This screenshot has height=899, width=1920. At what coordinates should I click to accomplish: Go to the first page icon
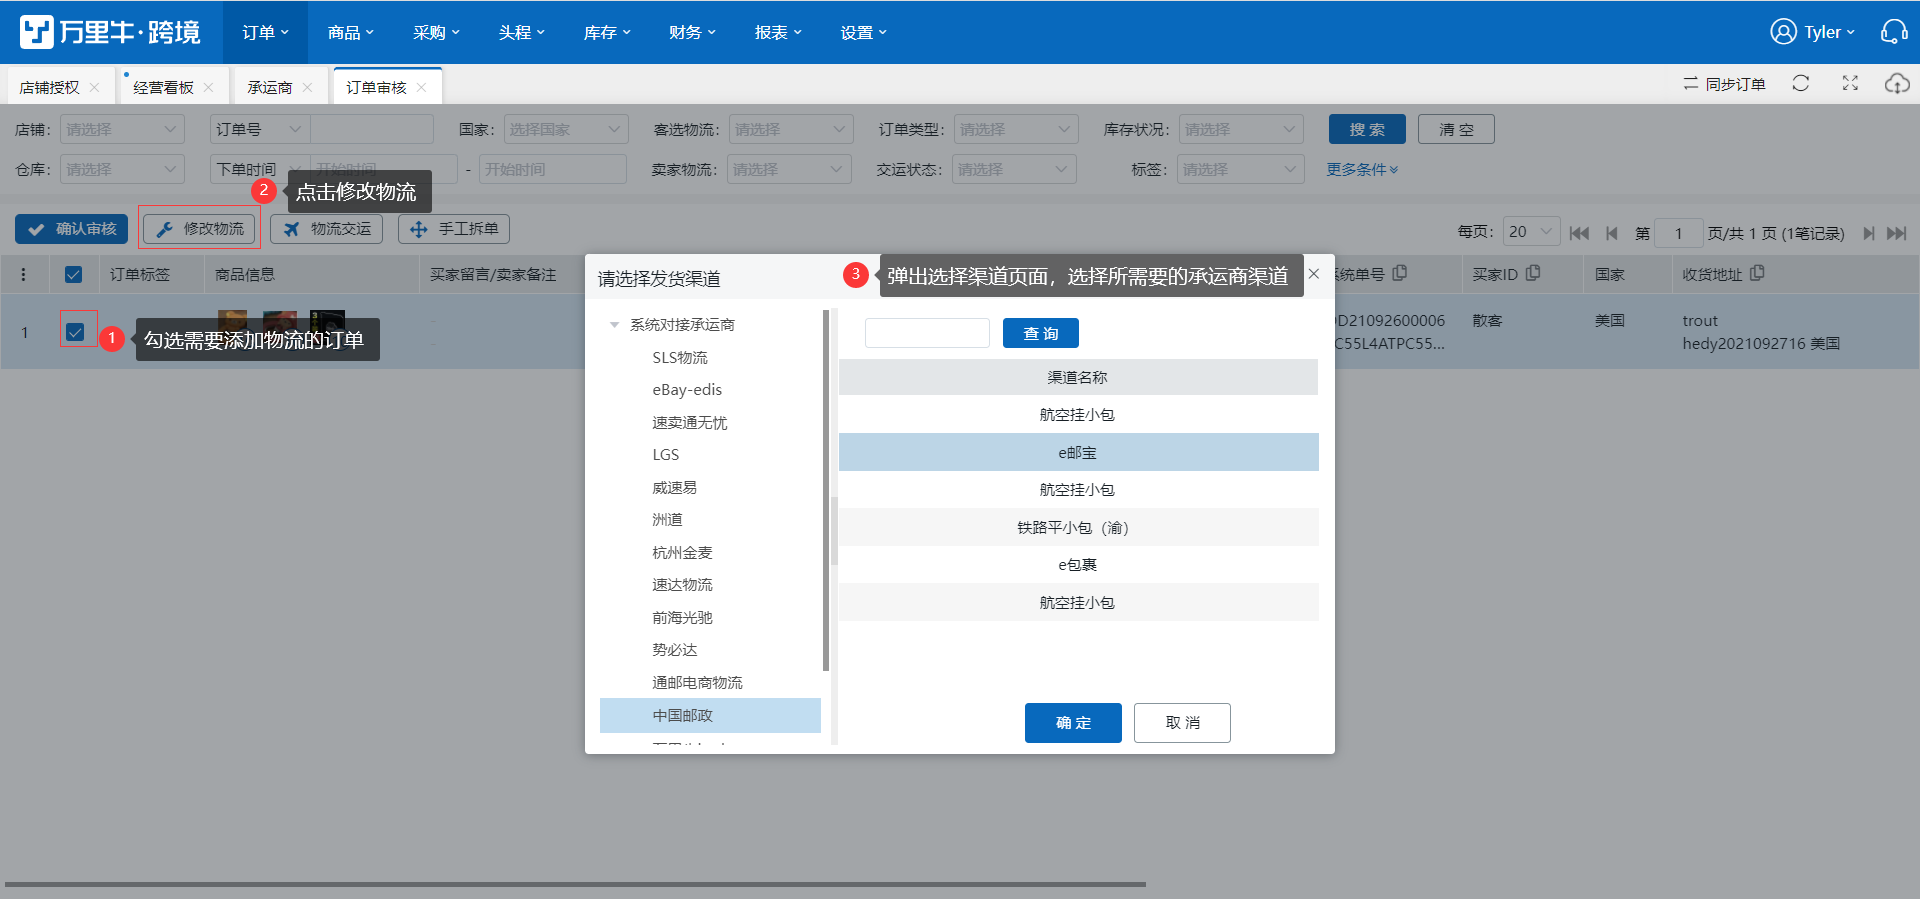pyautogui.click(x=1579, y=233)
